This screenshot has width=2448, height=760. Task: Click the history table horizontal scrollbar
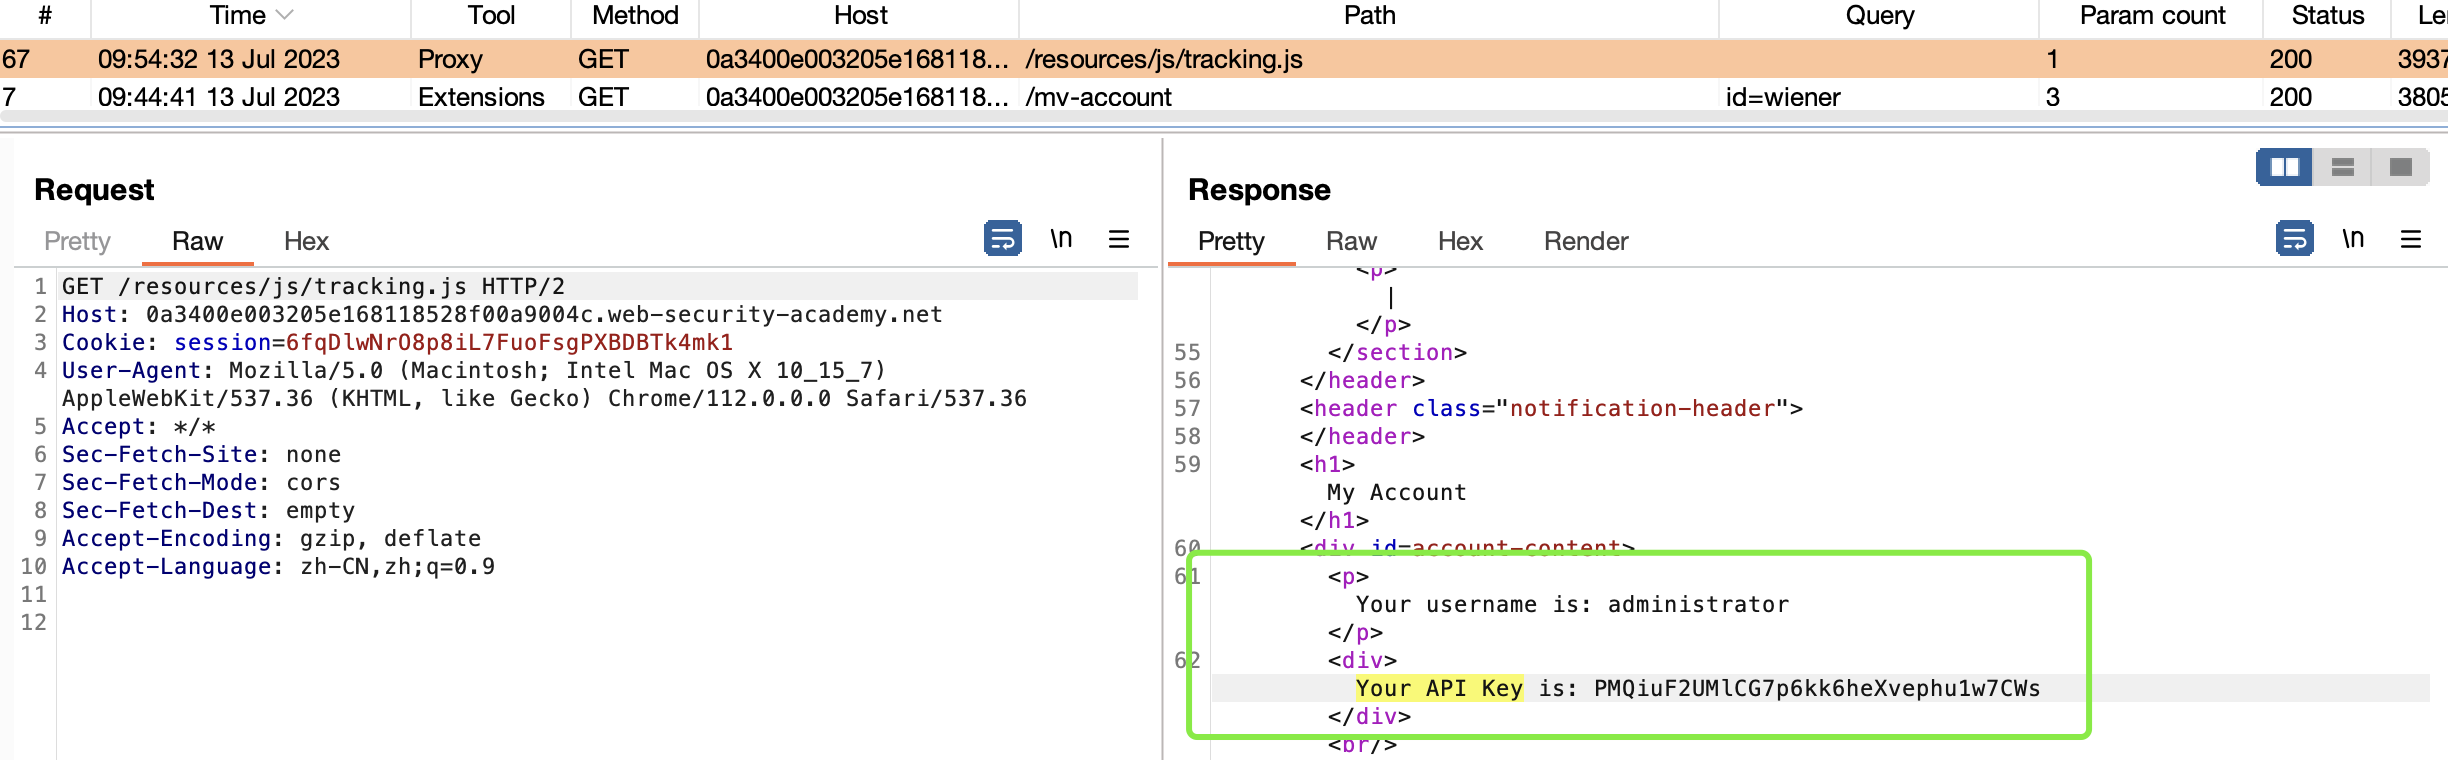tap(1224, 117)
